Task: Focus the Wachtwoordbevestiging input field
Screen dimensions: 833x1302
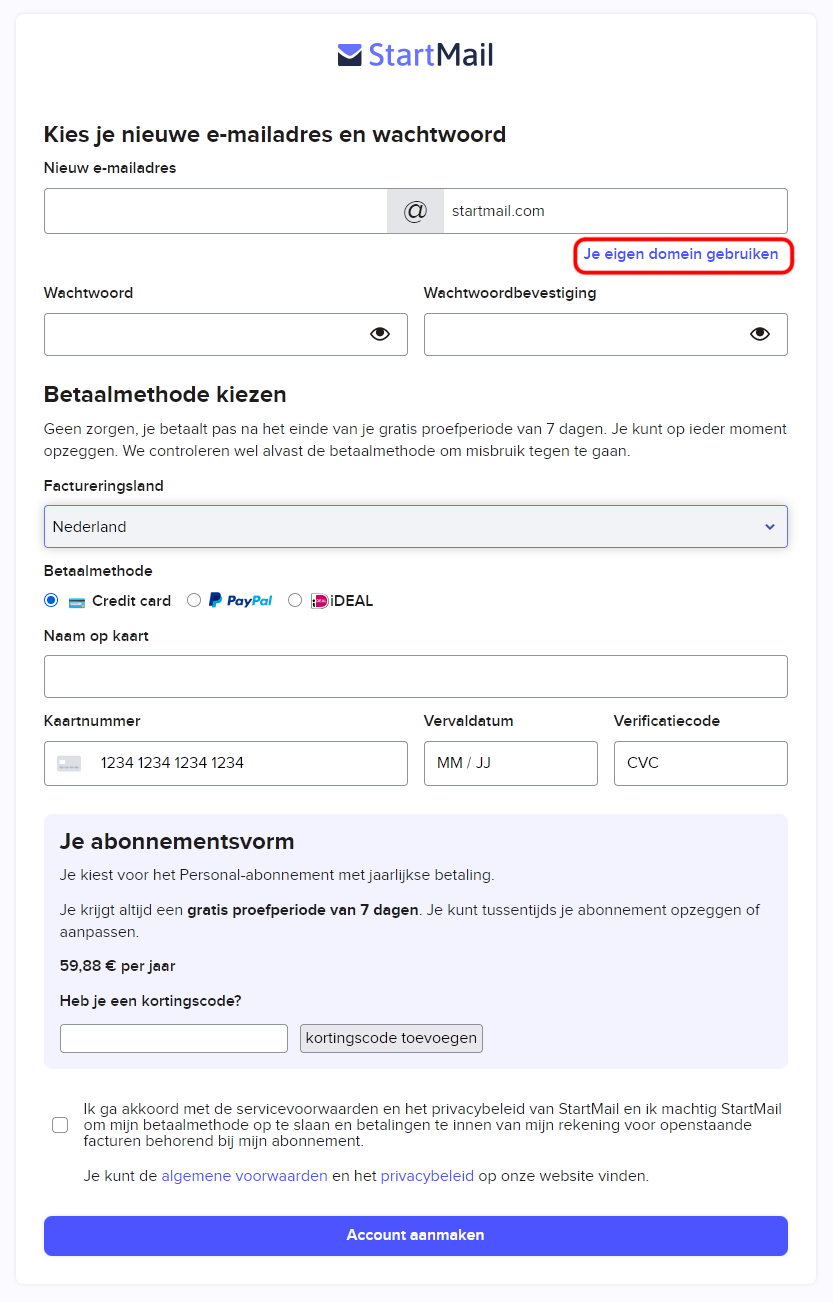Action: click(x=606, y=334)
